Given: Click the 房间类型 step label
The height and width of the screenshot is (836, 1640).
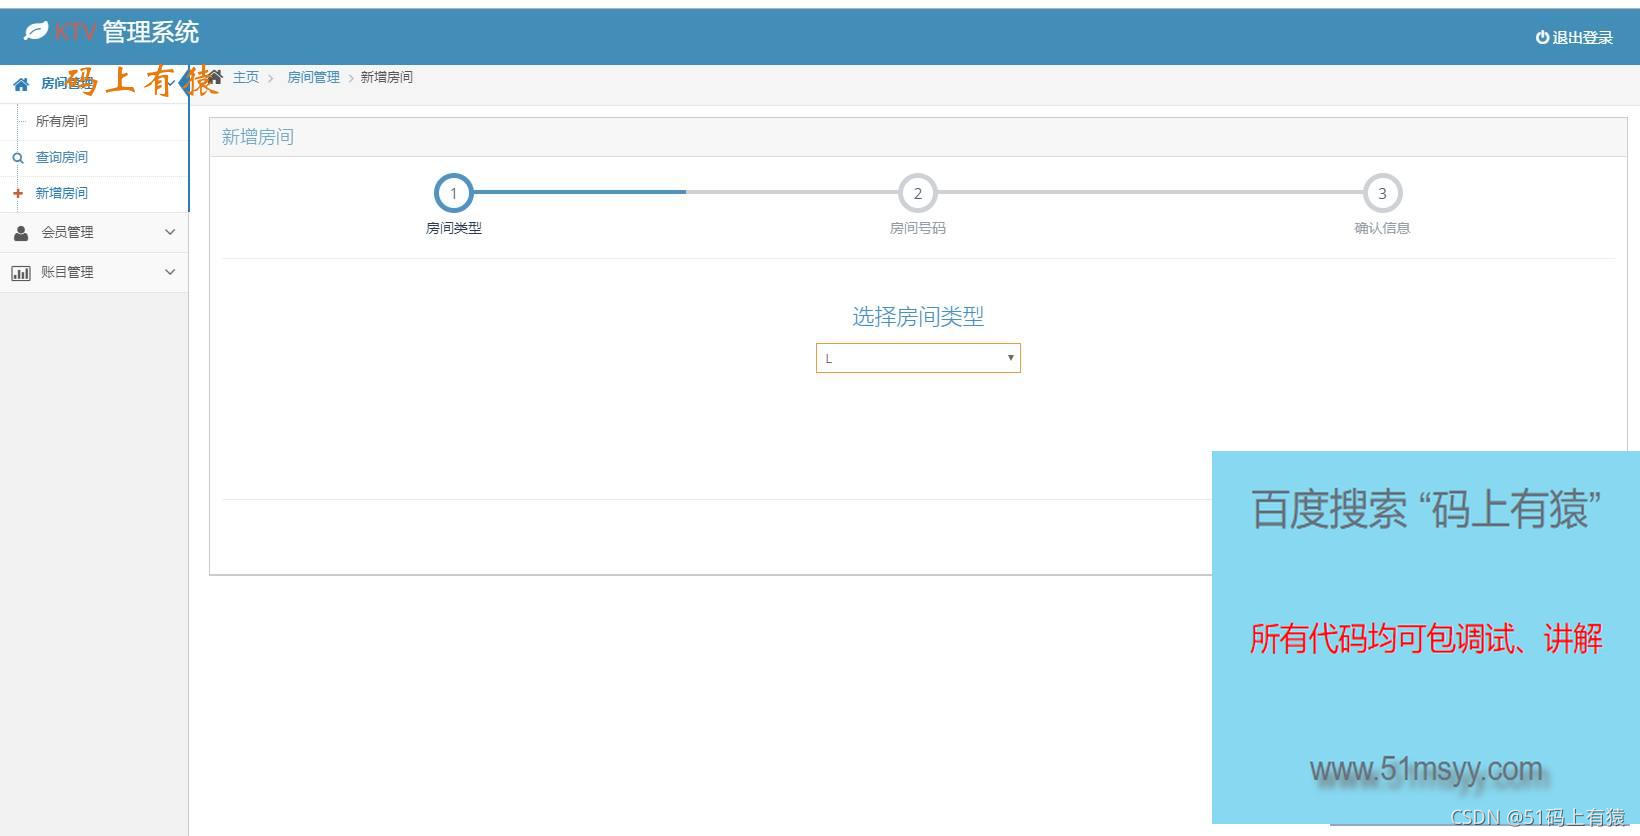Looking at the screenshot, I should point(454,228).
